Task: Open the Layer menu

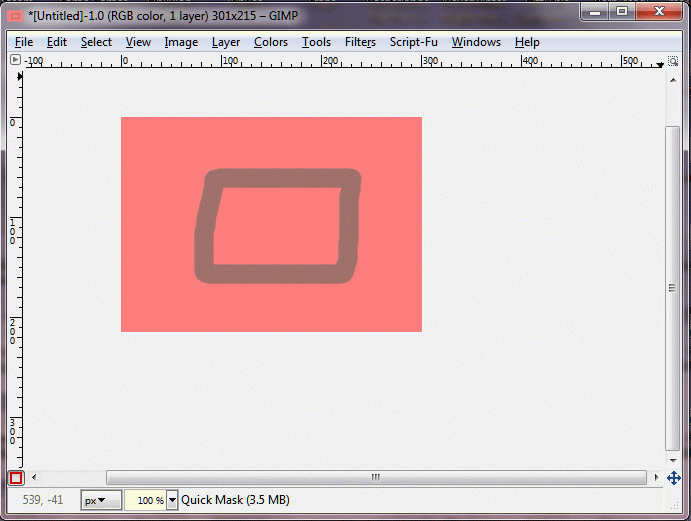Action: (226, 42)
